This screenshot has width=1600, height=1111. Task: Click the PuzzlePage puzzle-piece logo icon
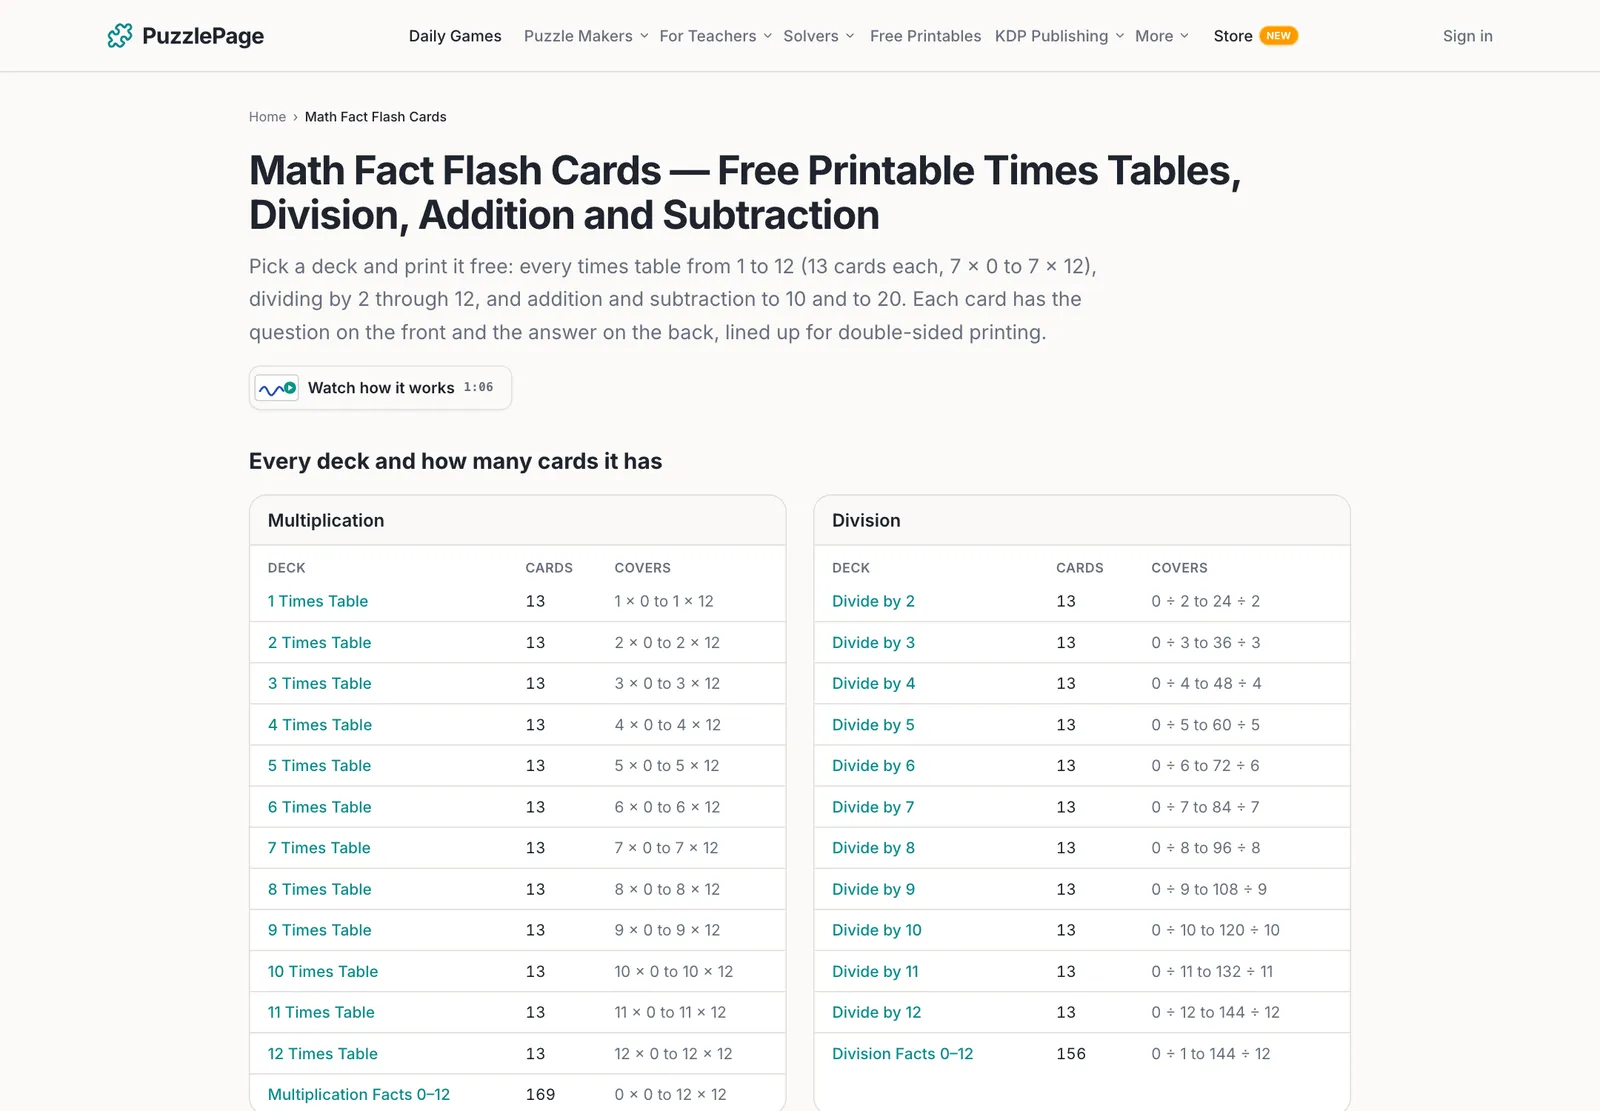tap(120, 36)
